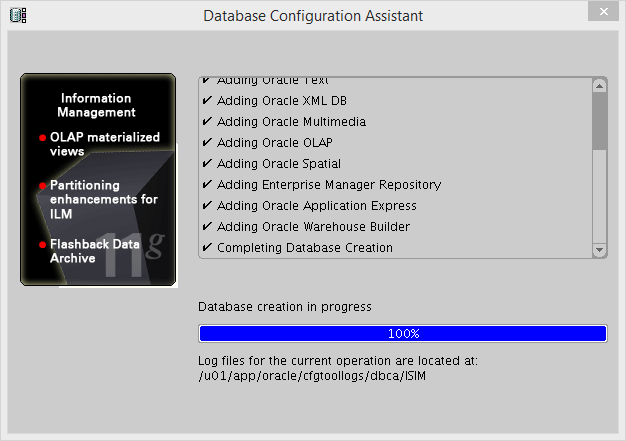This screenshot has height=441, width=626.
Task: Click the checkmark next to Adding Oracle OLAP
Action: (207, 143)
